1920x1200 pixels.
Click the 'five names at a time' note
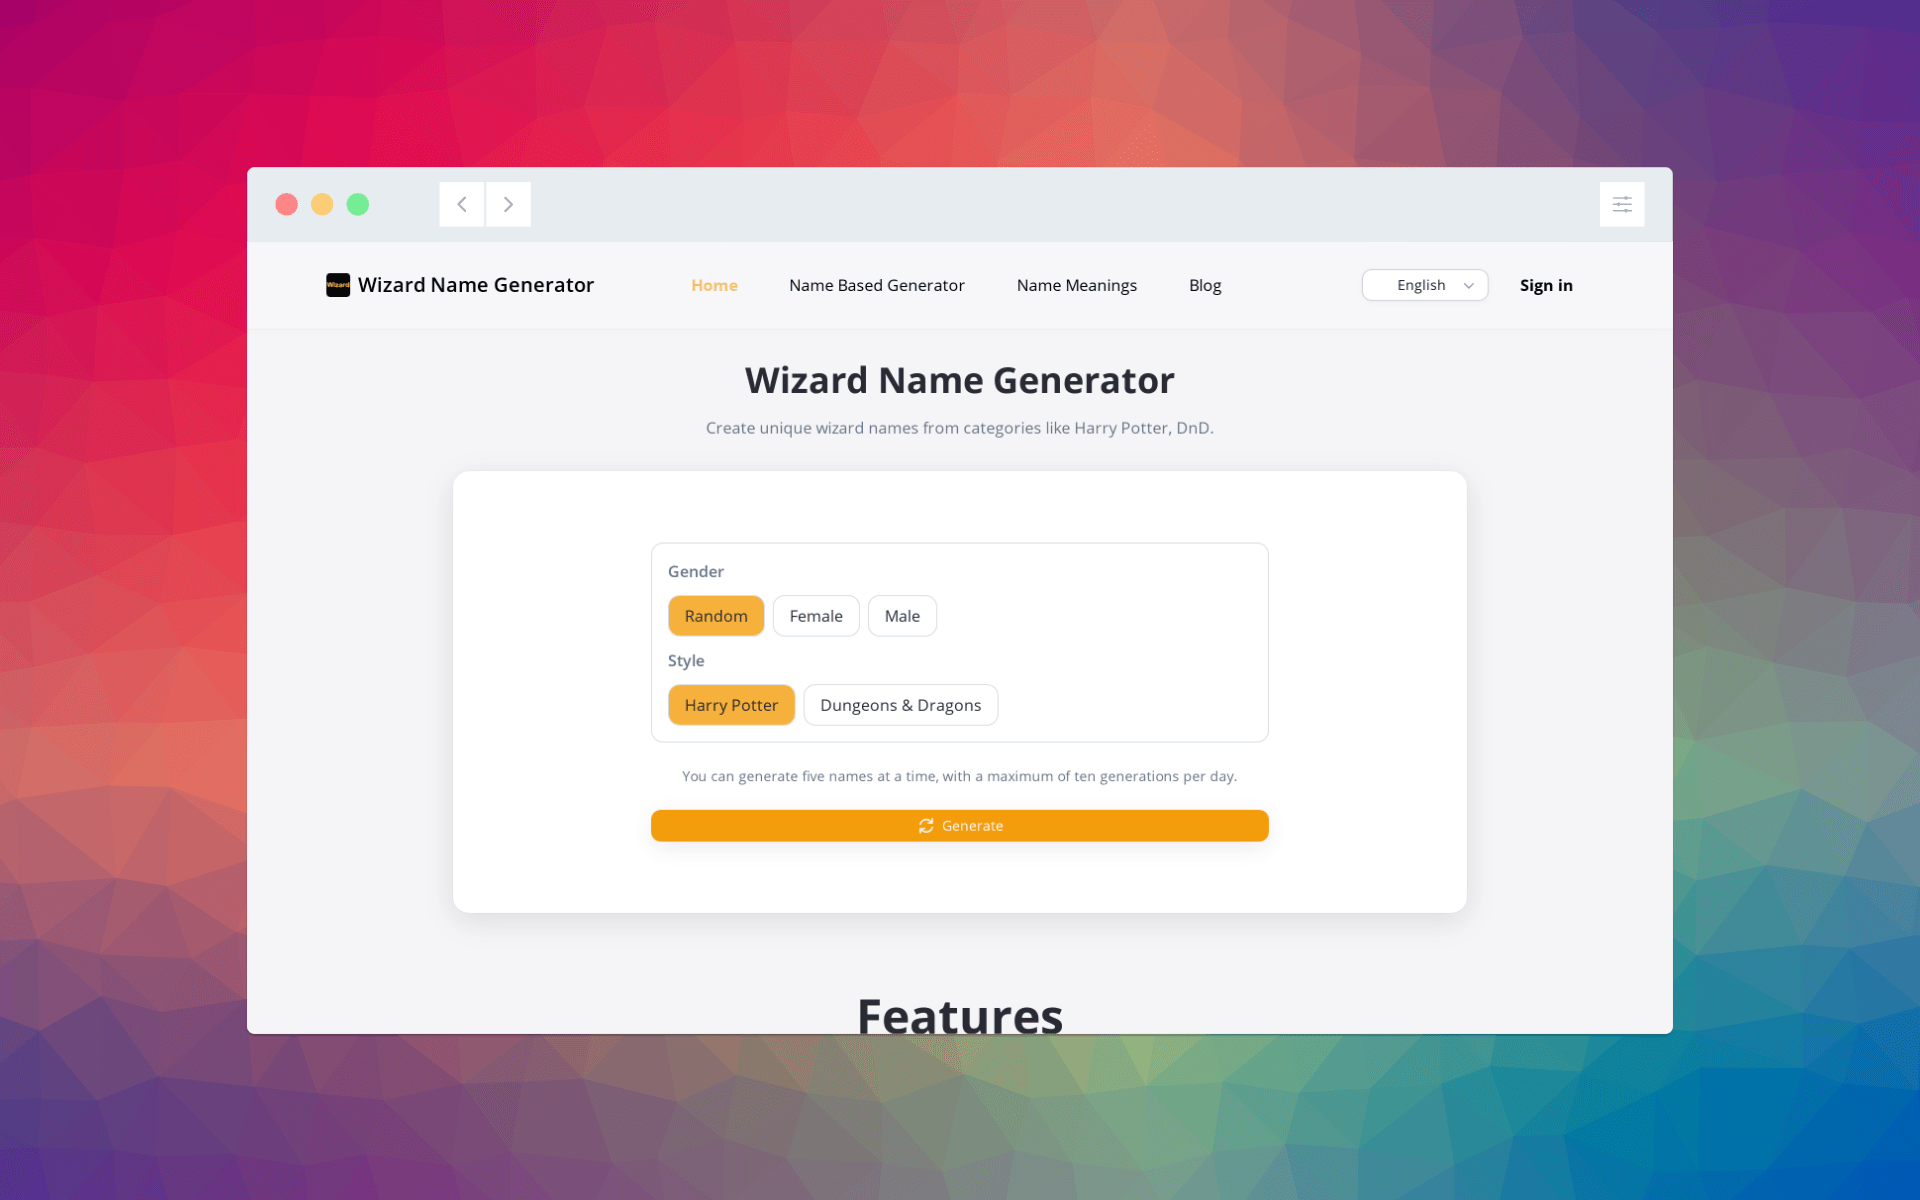click(959, 776)
